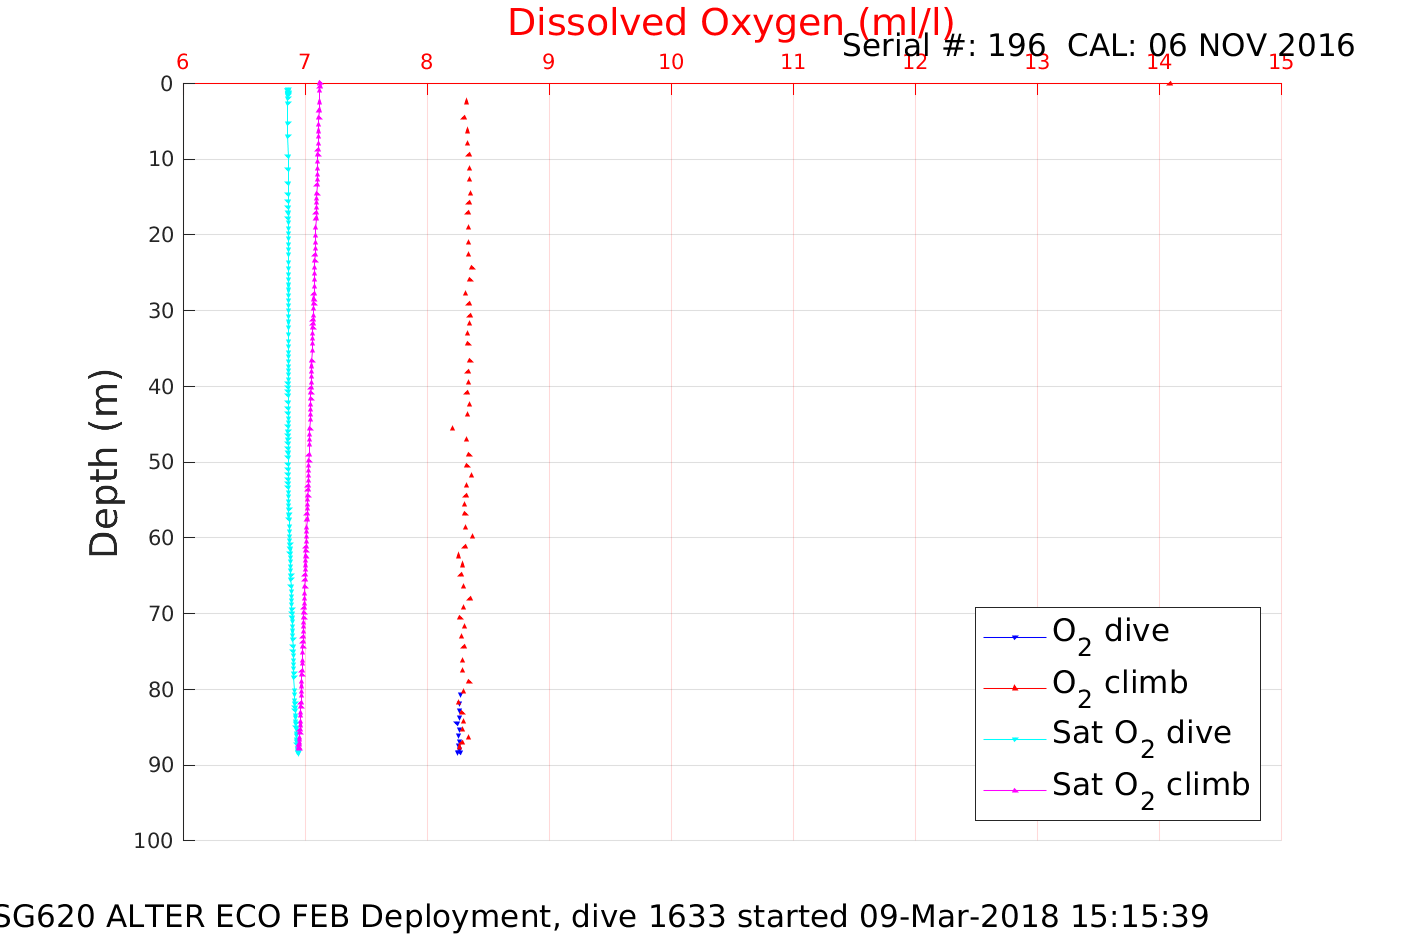Click the depth tick label 30

point(160,311)
